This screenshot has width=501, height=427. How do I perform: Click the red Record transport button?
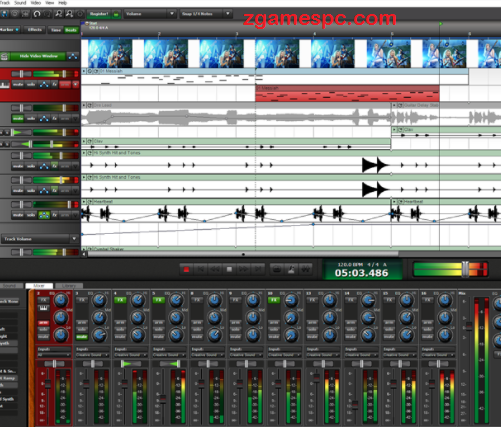coord(186,269)
